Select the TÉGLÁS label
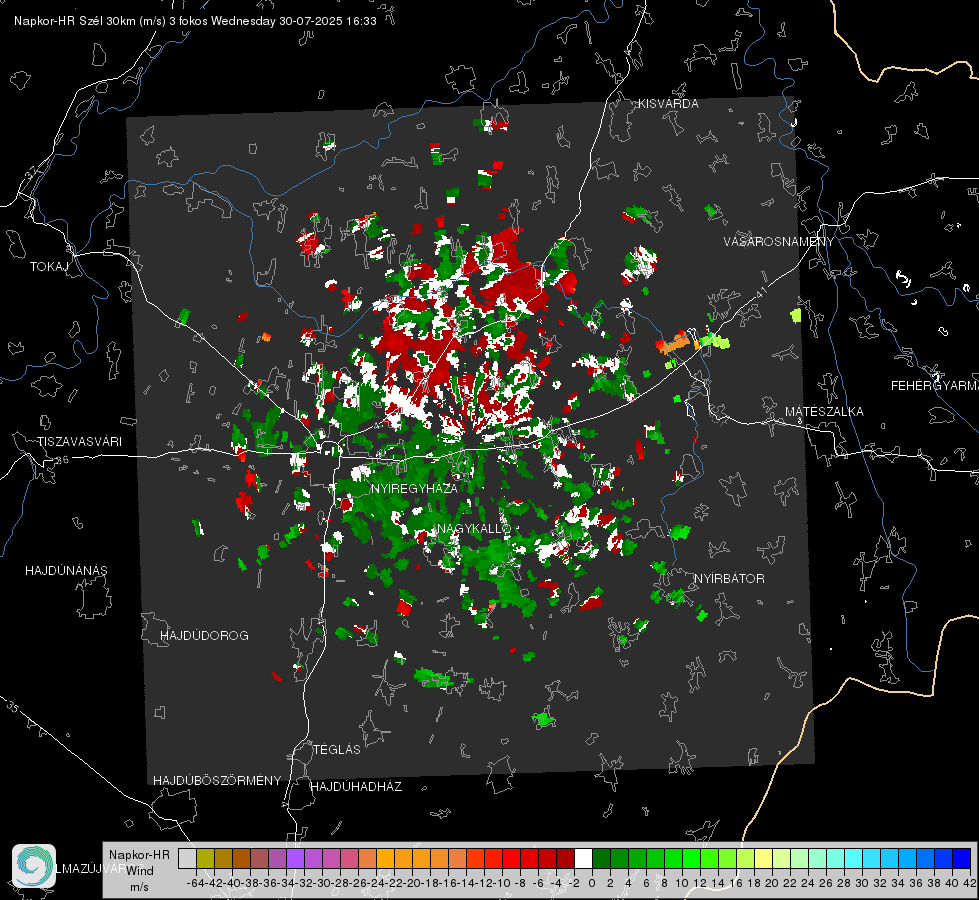Screen dimensions: 979x900 337,750
